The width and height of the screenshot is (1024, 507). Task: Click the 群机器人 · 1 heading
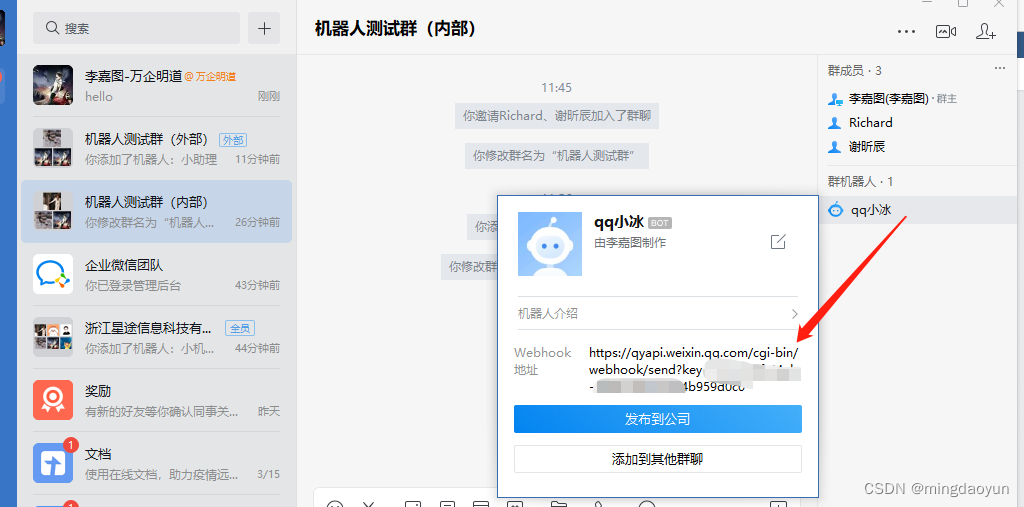pos(860,182)
